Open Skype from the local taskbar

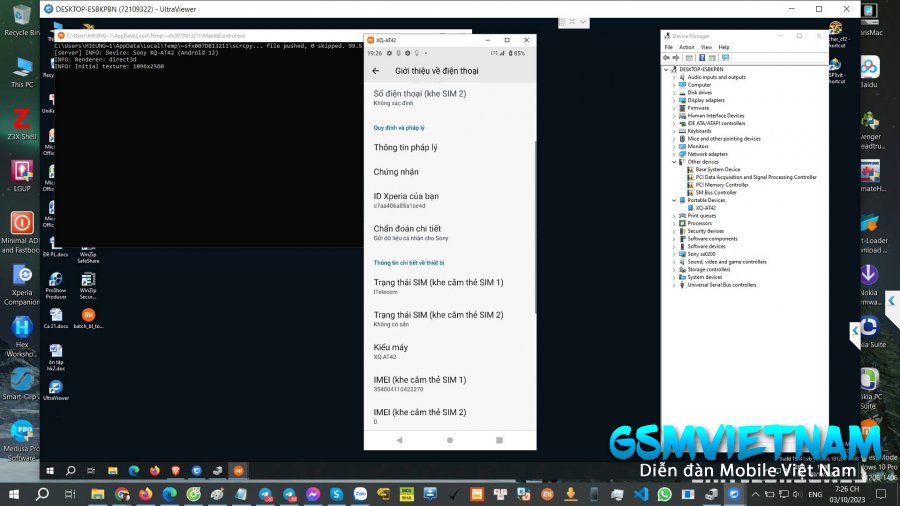336,494
